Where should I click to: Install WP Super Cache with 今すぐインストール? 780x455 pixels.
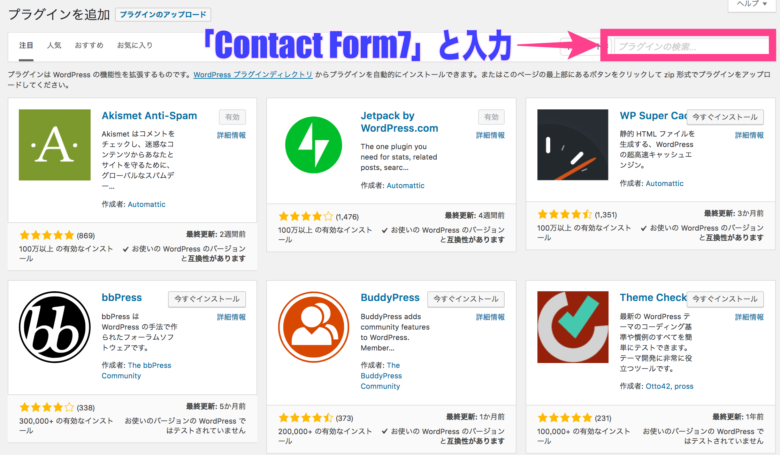[725, 117]
